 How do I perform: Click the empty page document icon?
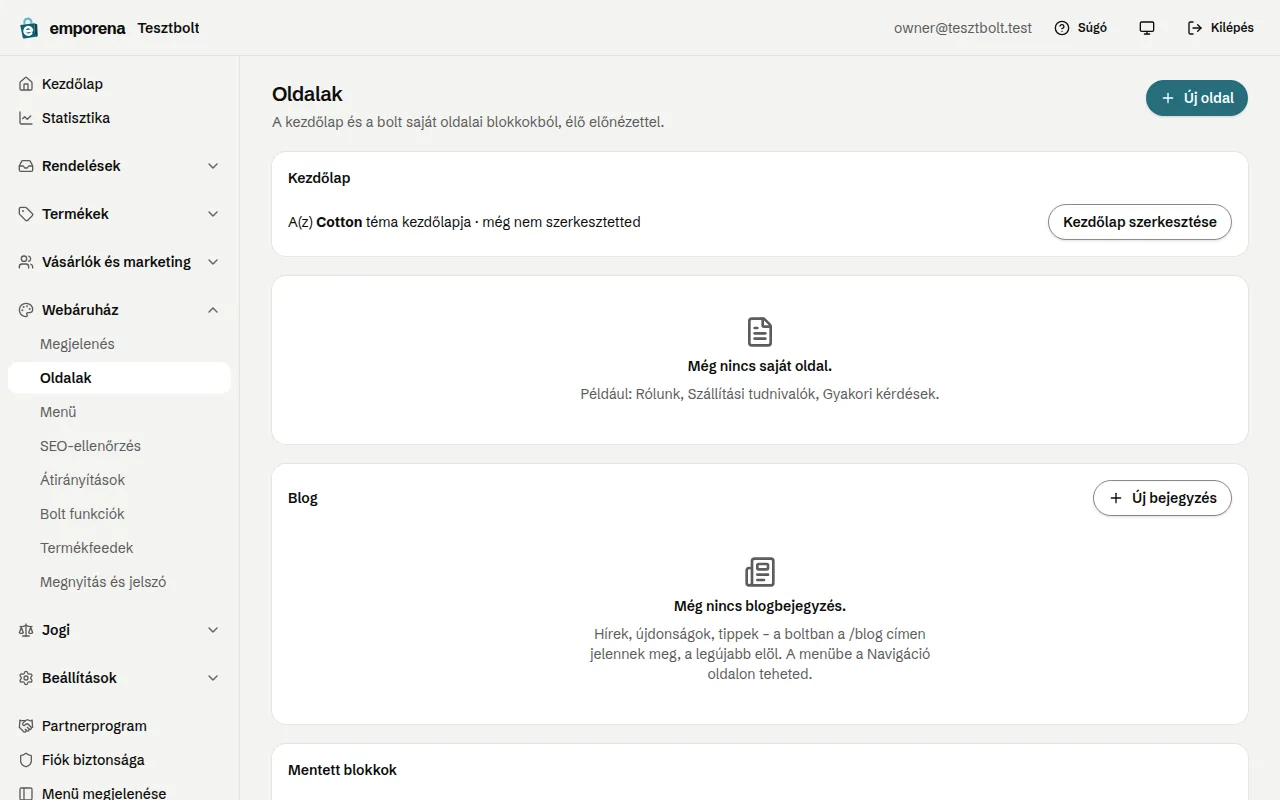760,332
